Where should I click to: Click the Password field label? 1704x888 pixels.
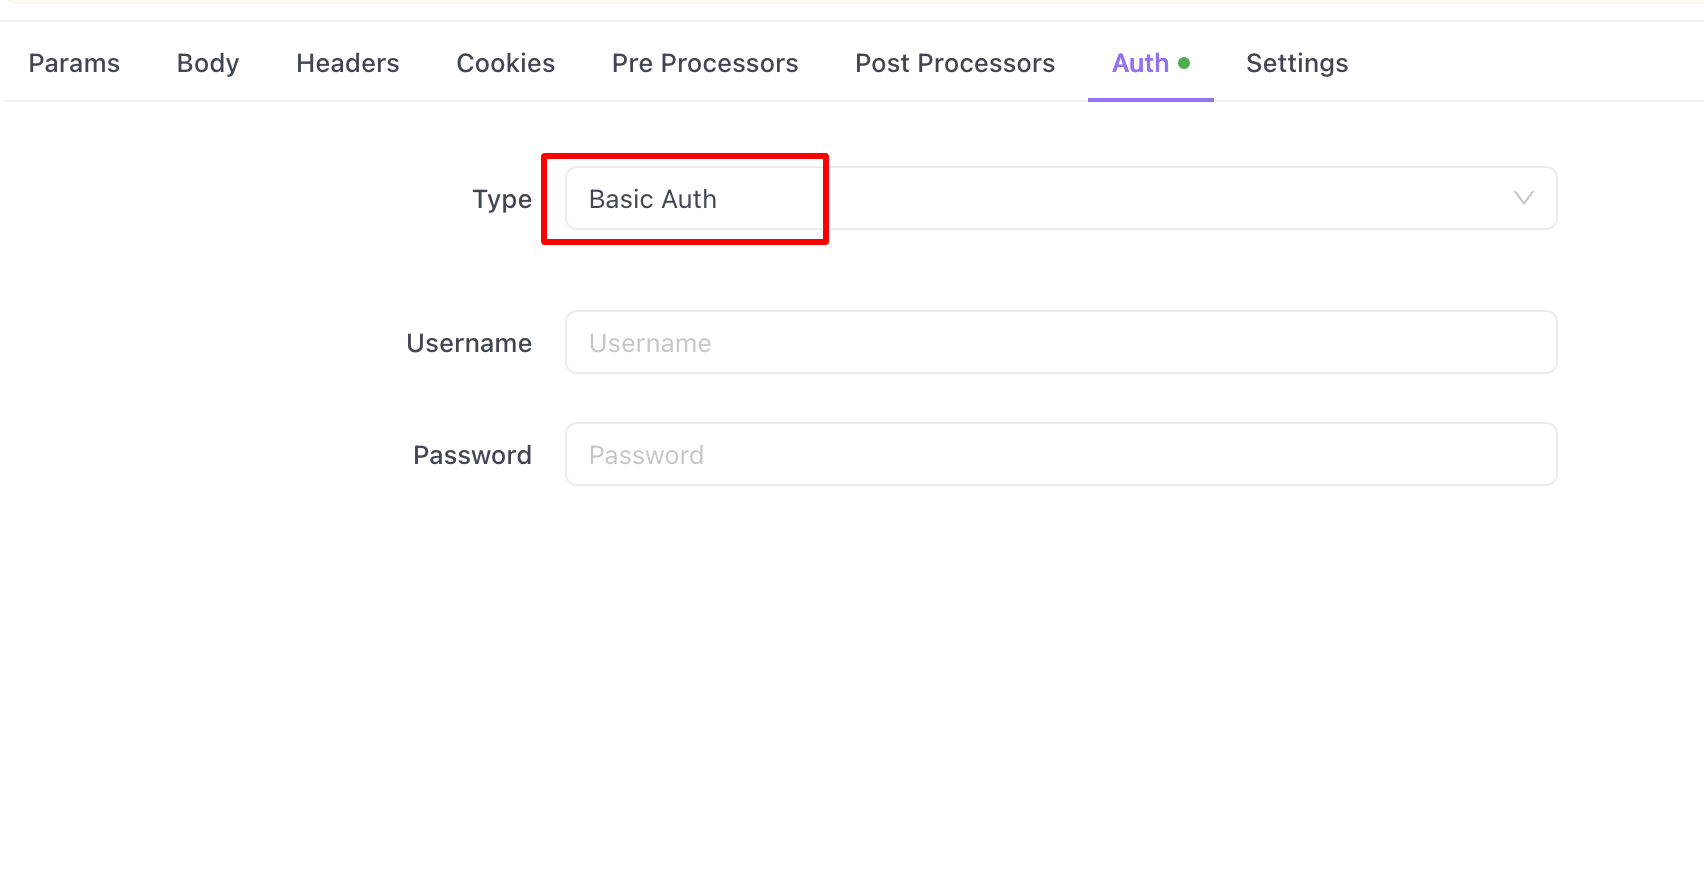point(472,454)
